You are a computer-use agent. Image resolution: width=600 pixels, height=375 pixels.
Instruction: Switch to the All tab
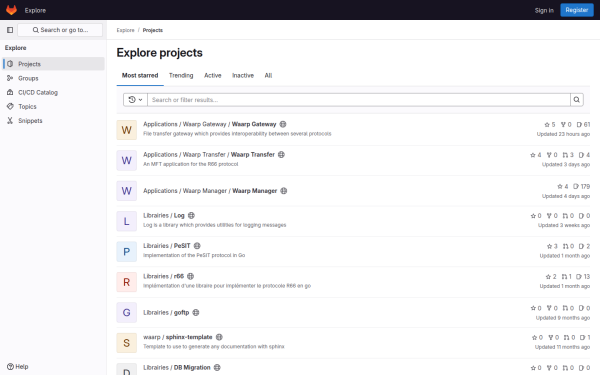pos(268,75)
